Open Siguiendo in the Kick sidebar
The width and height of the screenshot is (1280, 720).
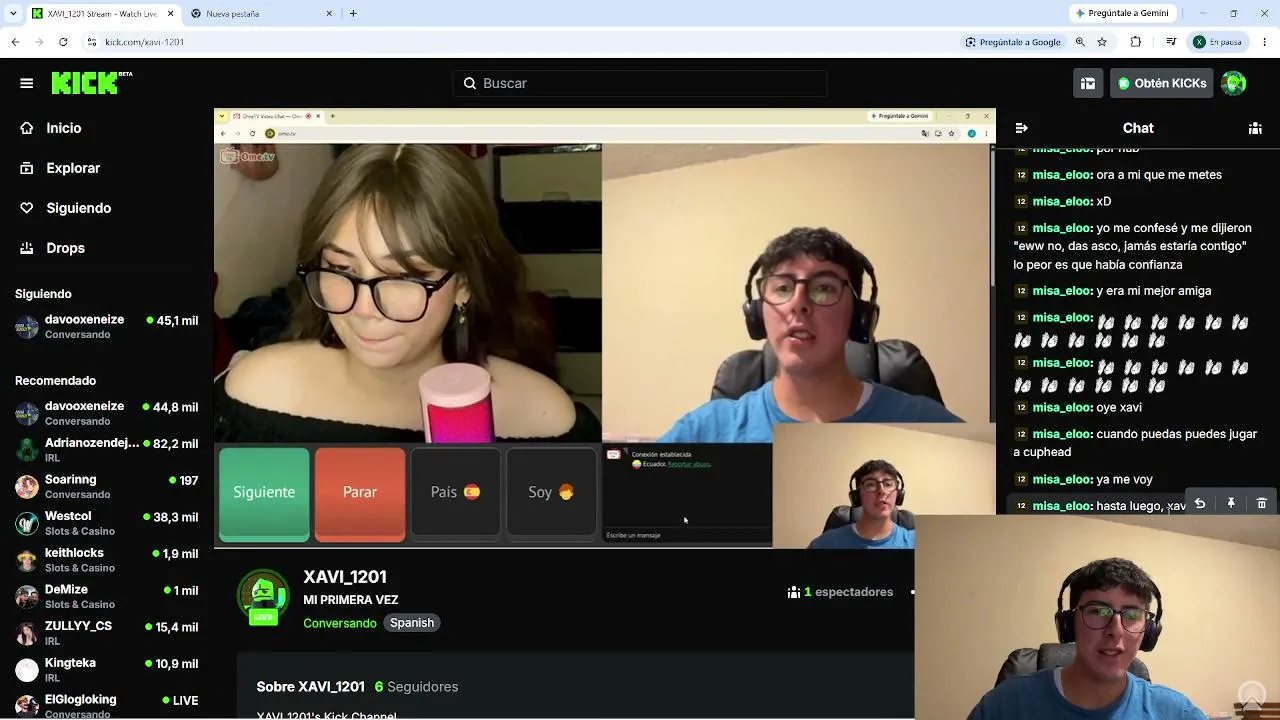pyautogui.click(x=79, y=208)
